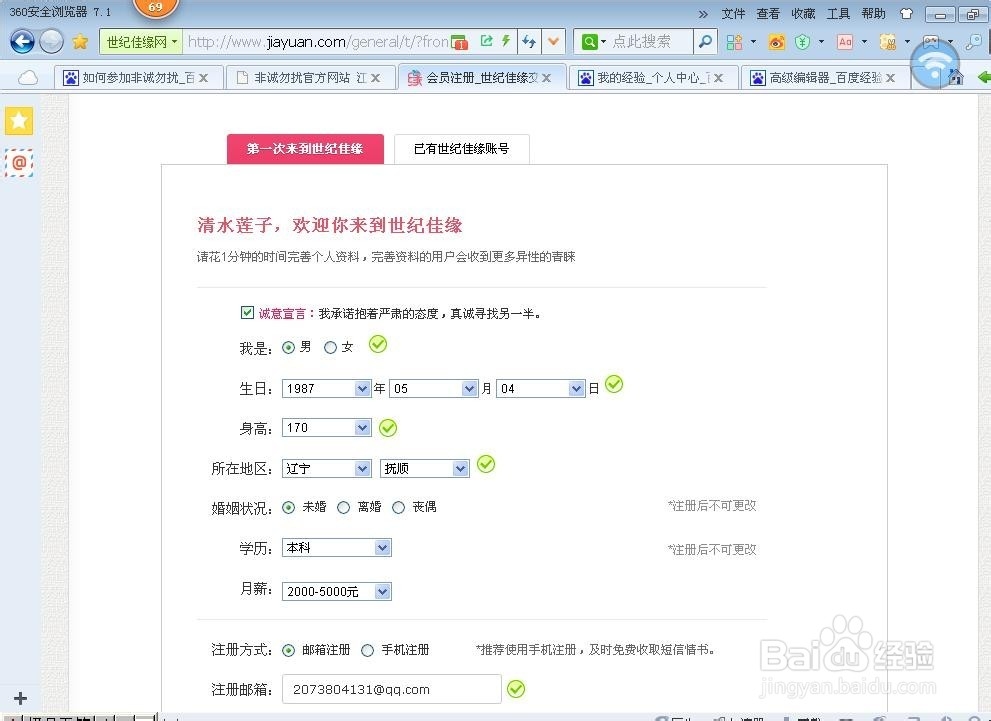This screenshot has width=991, height=721.
Task: Click the blue refresh arrows icon
Action: pos(529,42)
